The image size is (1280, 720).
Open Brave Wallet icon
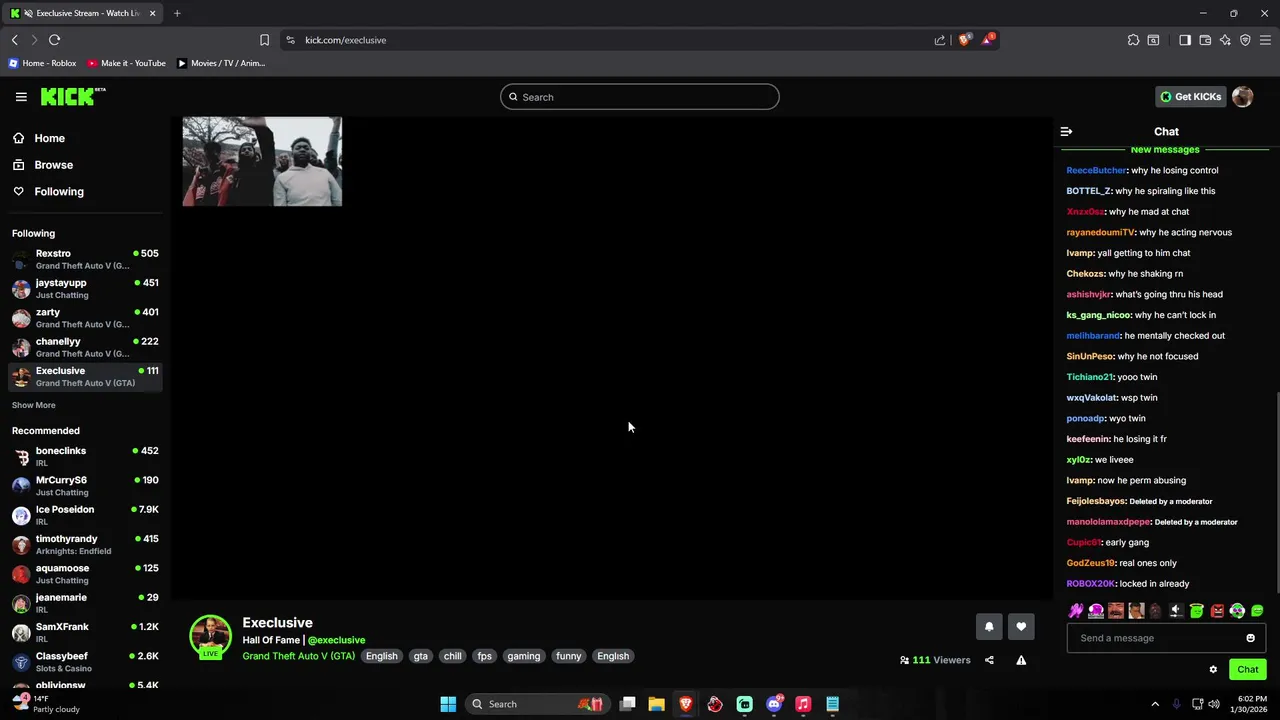1205,40
